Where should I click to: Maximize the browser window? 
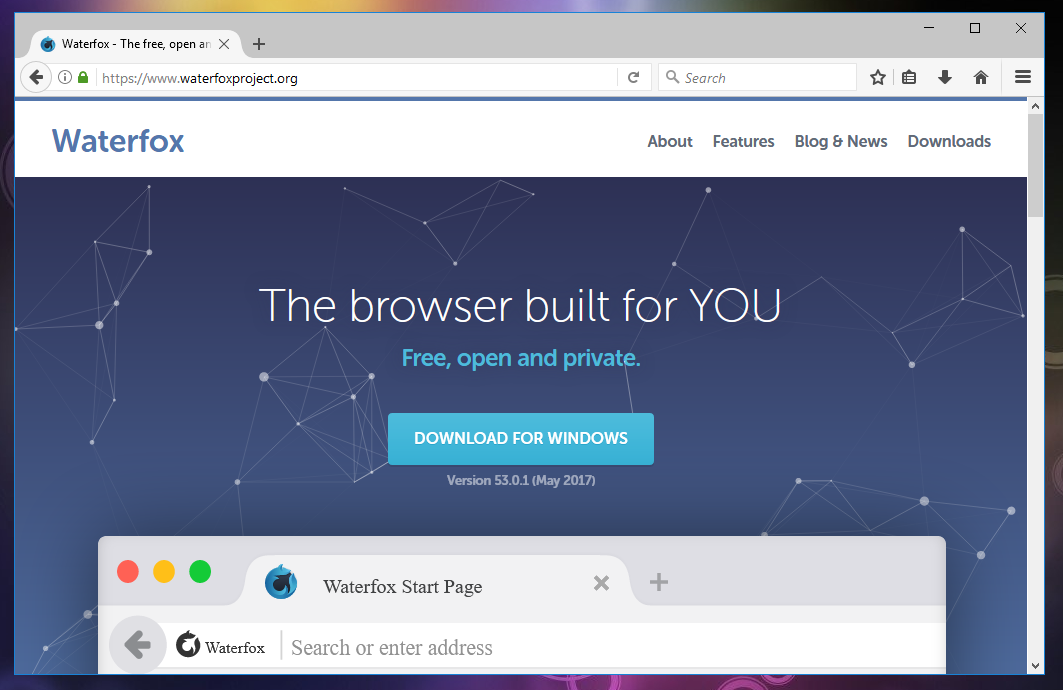[975, 28]
